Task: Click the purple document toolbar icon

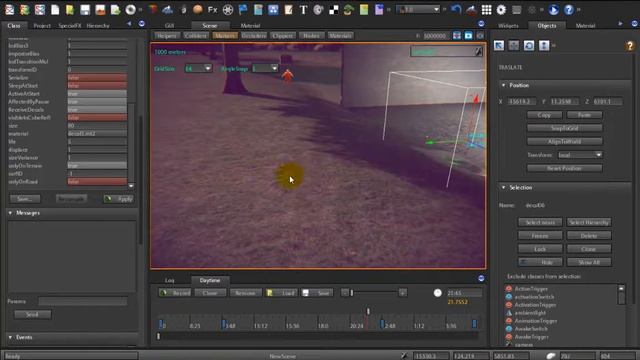Action: coord(379,10)
